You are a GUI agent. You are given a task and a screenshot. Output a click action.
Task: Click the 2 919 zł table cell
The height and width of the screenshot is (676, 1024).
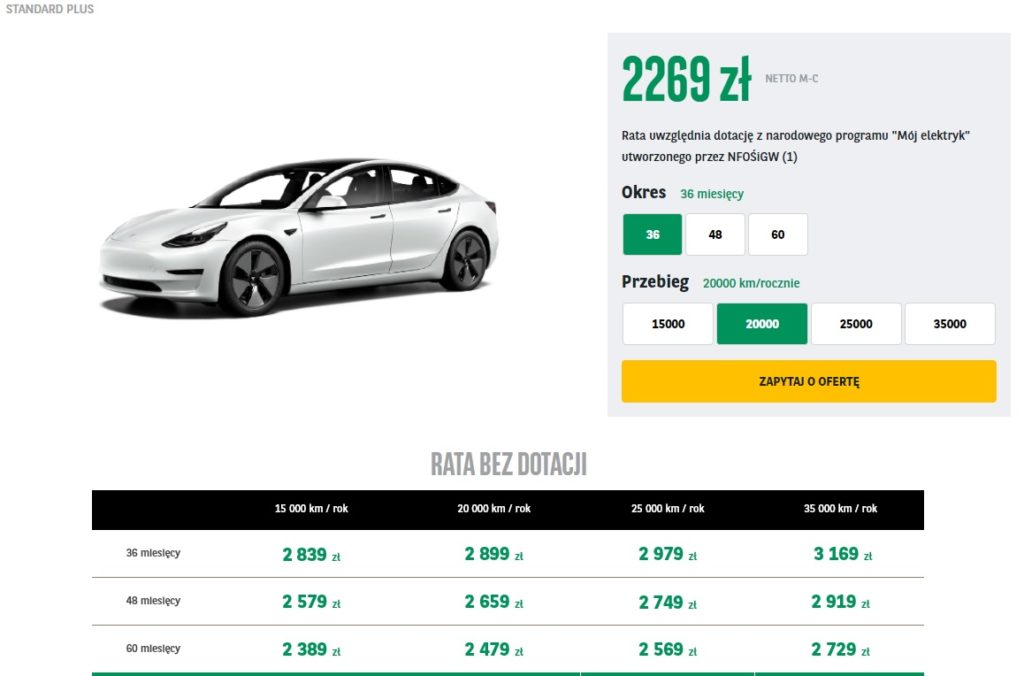840,602
